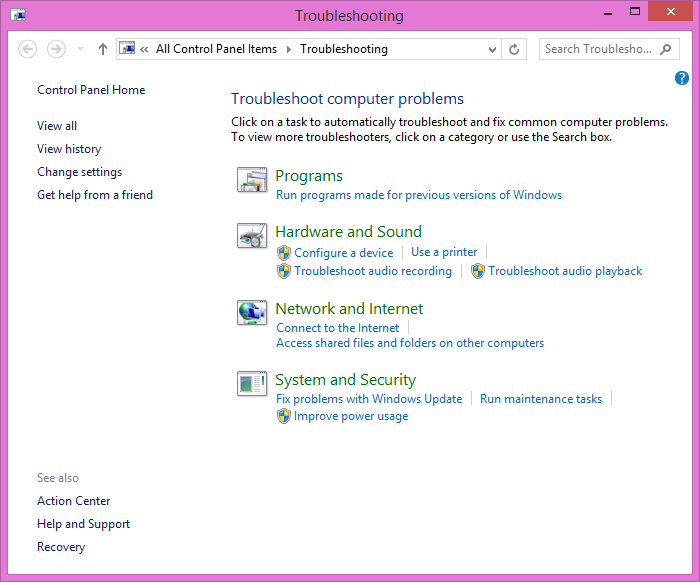Screen dimensions: 700x582
Task: Launch Use a printer troubleshooter
Action: pos(444,252)
